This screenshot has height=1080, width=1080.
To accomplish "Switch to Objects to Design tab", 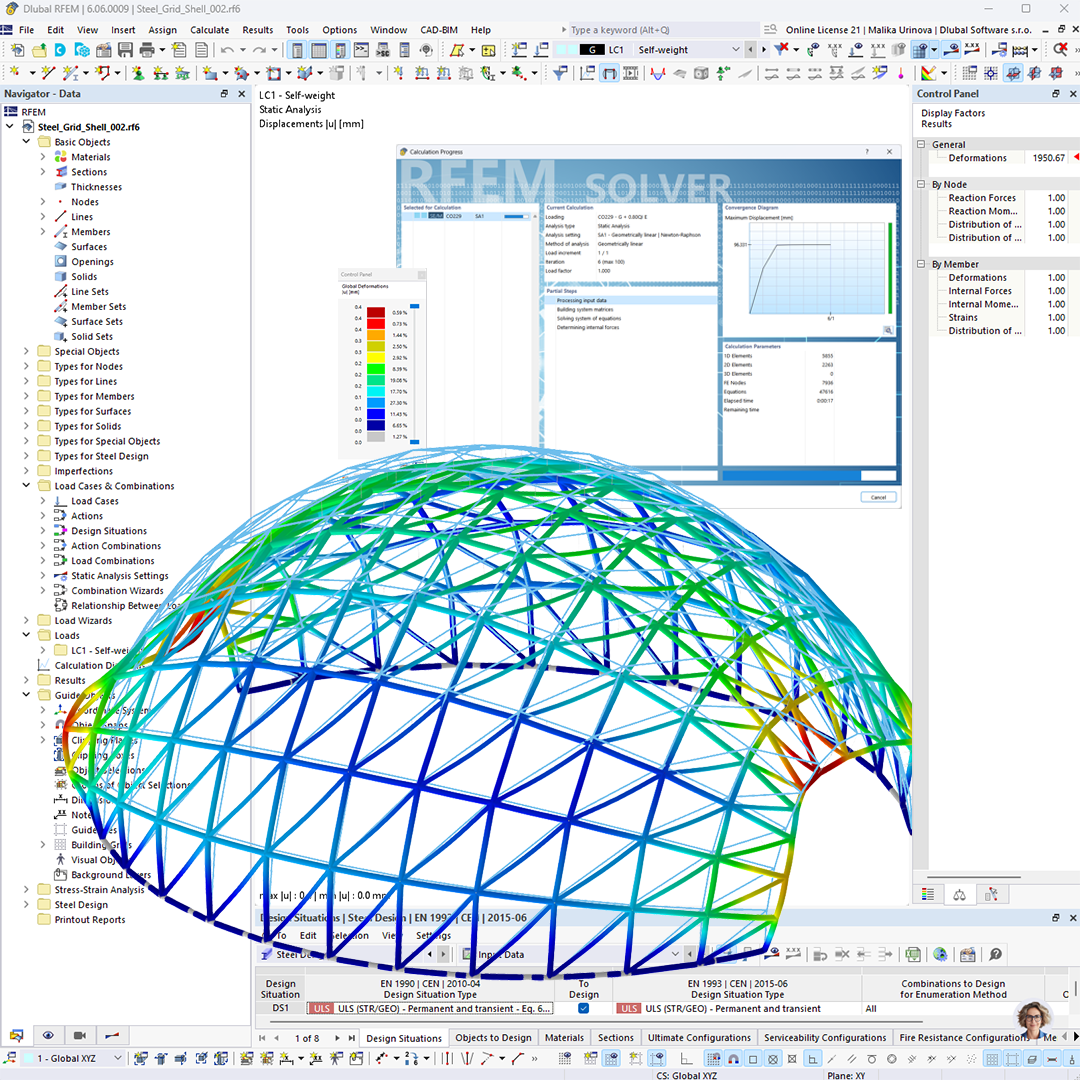I will [493, 1037].
